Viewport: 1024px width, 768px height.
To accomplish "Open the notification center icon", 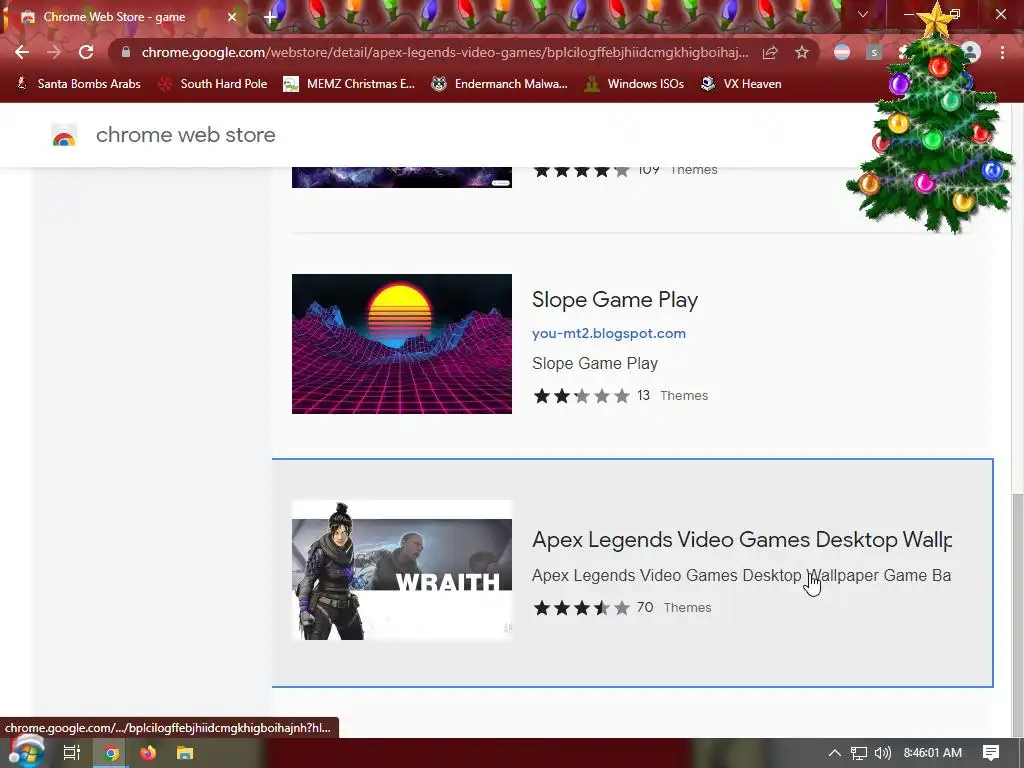I will tap(991, 753).
